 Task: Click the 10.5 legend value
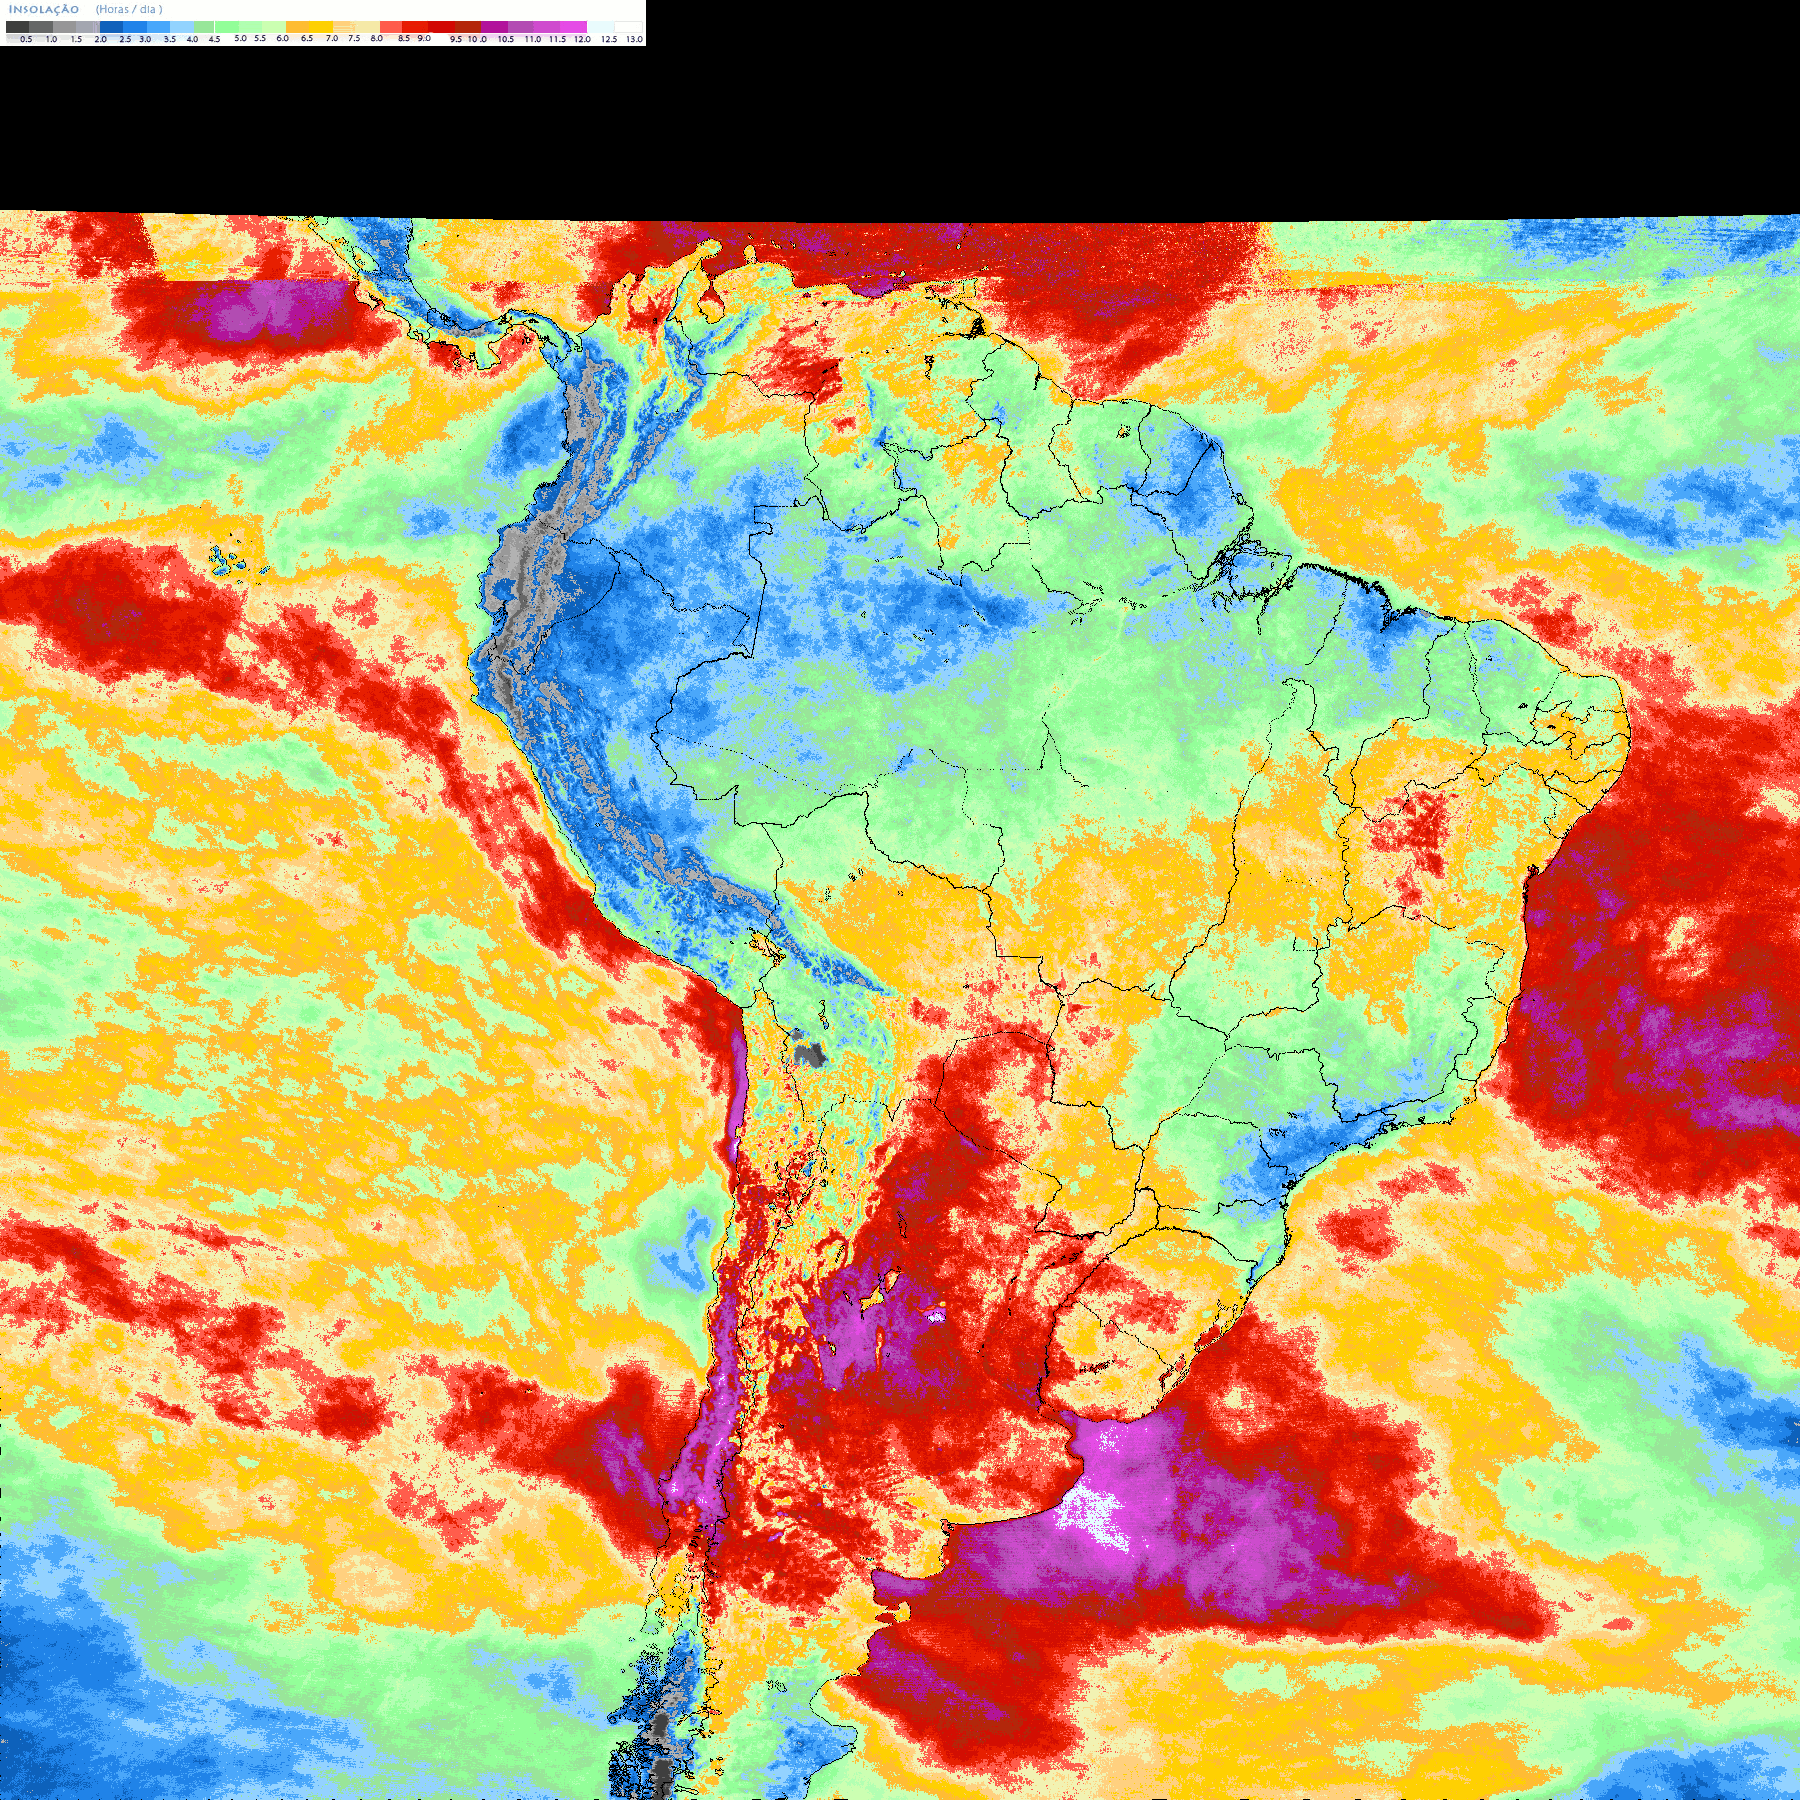click(506, 39)
